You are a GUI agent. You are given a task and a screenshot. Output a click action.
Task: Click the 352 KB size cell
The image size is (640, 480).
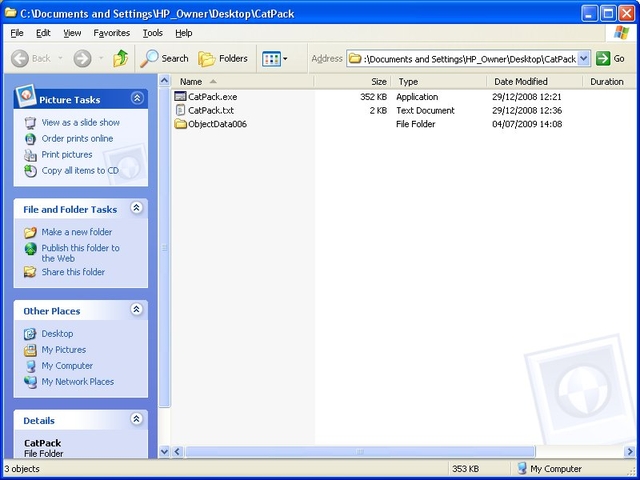[x=373, y=97]
